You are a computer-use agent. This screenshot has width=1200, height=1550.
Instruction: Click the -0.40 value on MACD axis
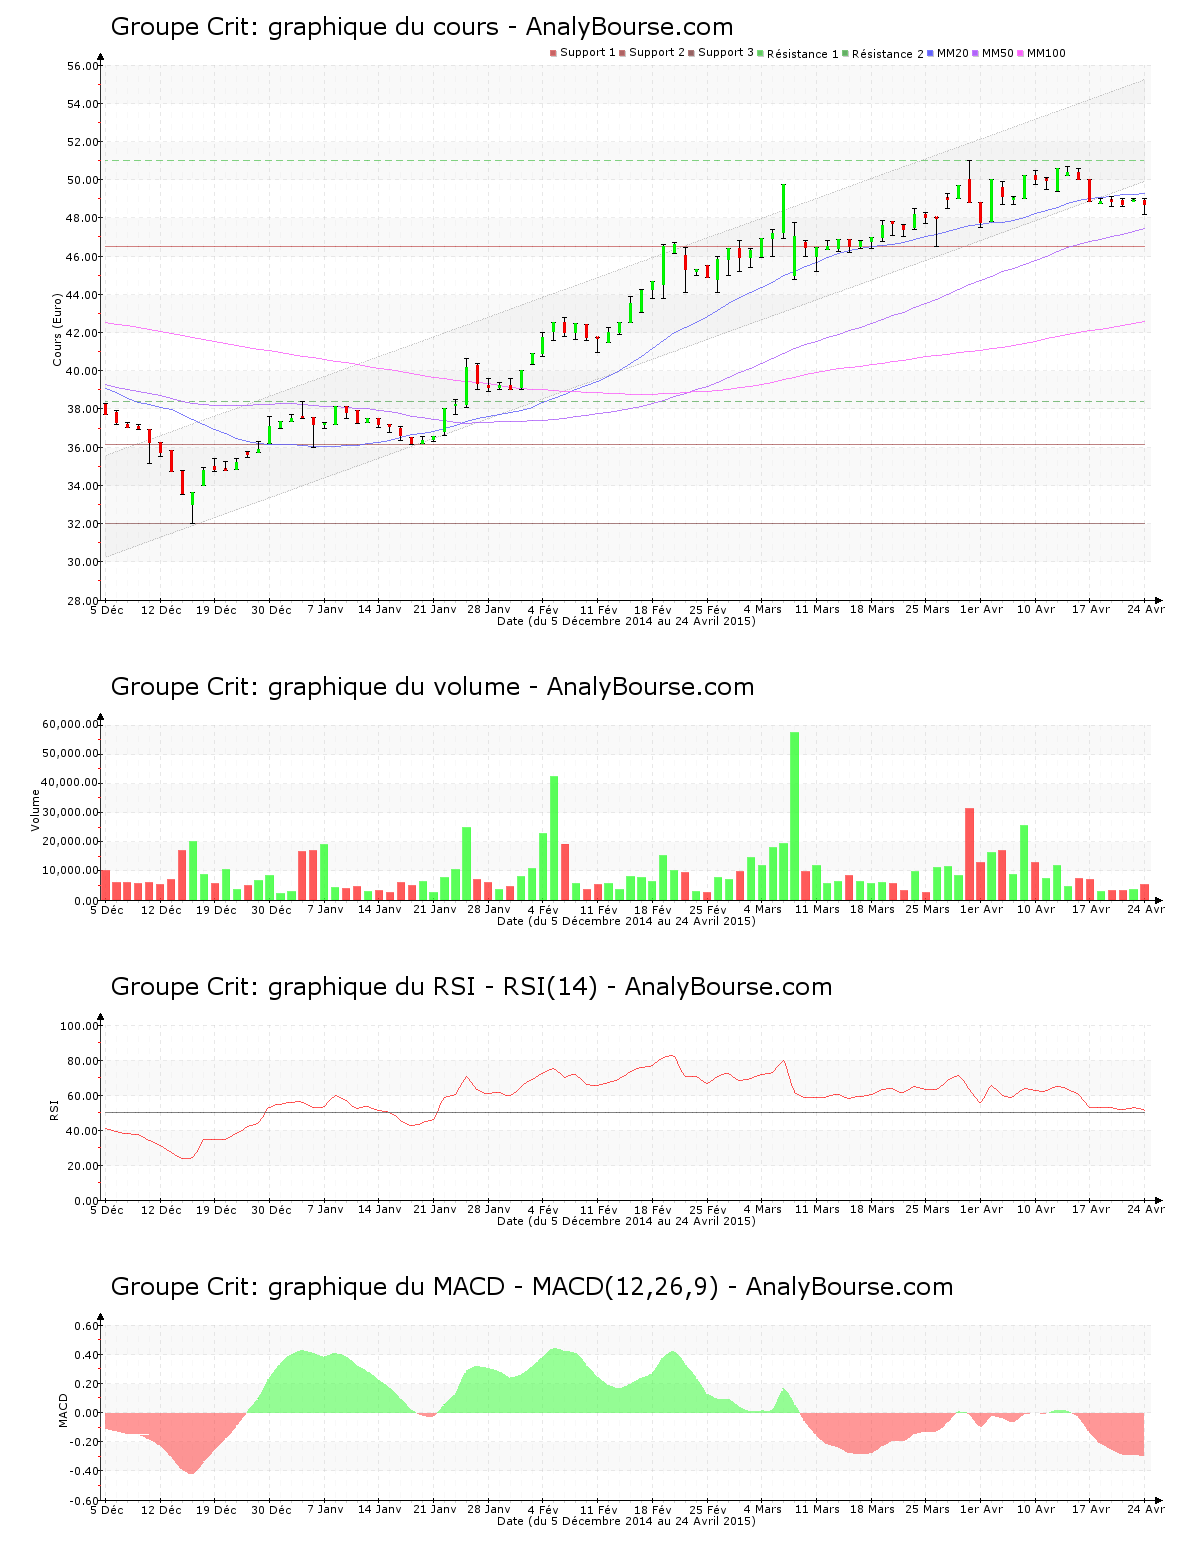coord(85,1471)
